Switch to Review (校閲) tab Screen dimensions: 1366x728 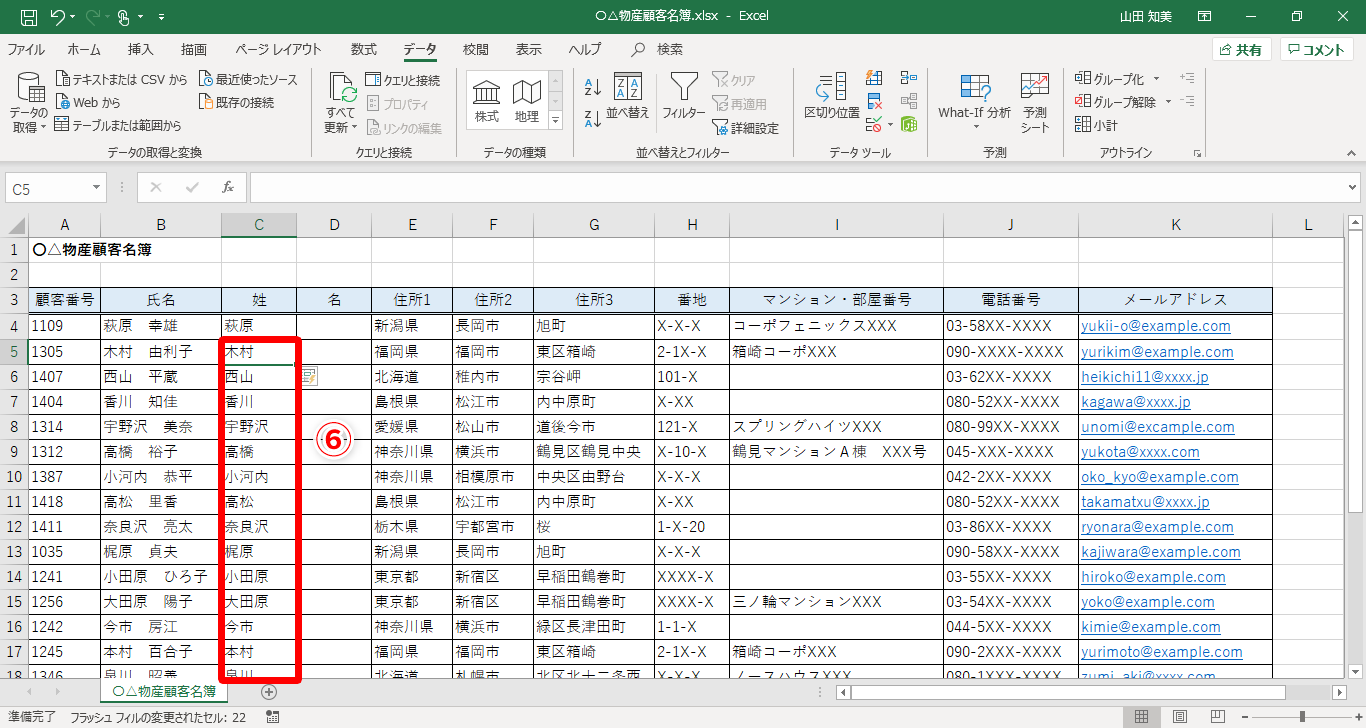(x=476, y=49)
